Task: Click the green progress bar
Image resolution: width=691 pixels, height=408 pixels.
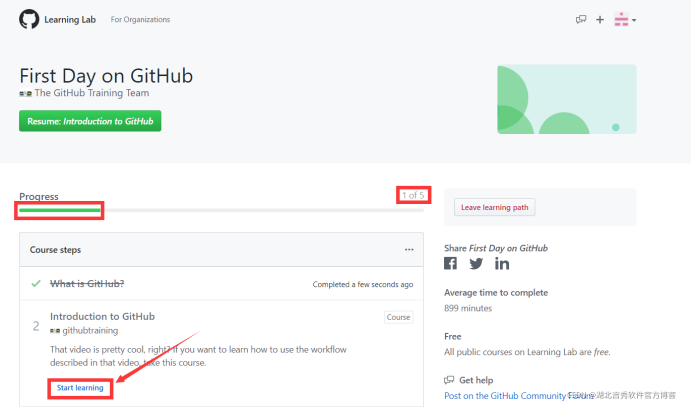Action: (x=59, y=211)
